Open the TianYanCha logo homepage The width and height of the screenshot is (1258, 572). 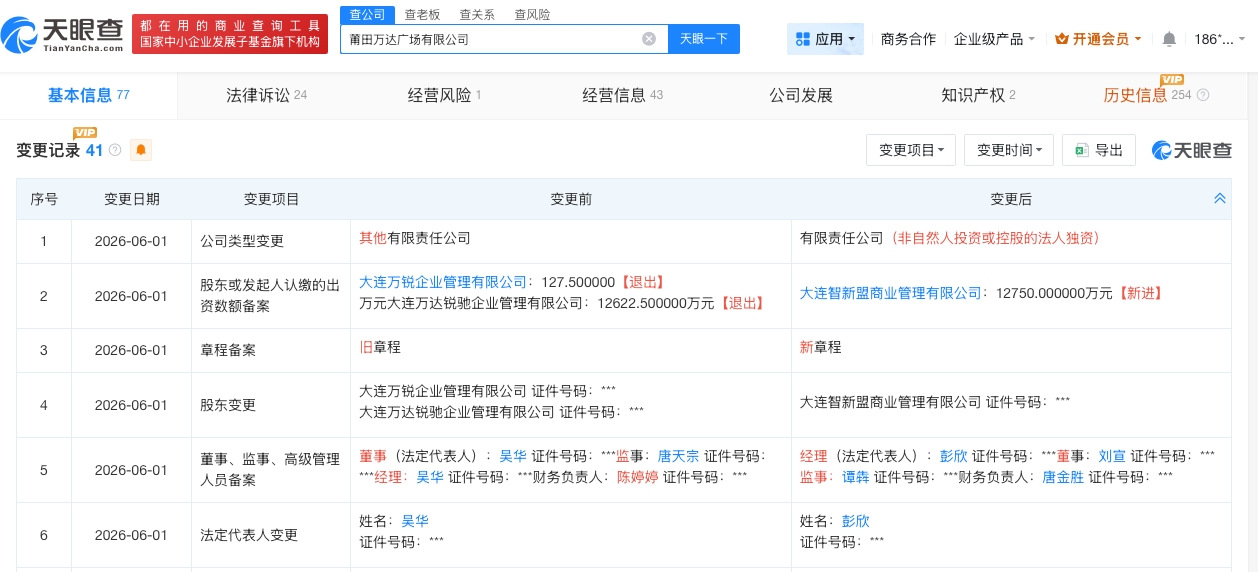click(x=62, y=35)
